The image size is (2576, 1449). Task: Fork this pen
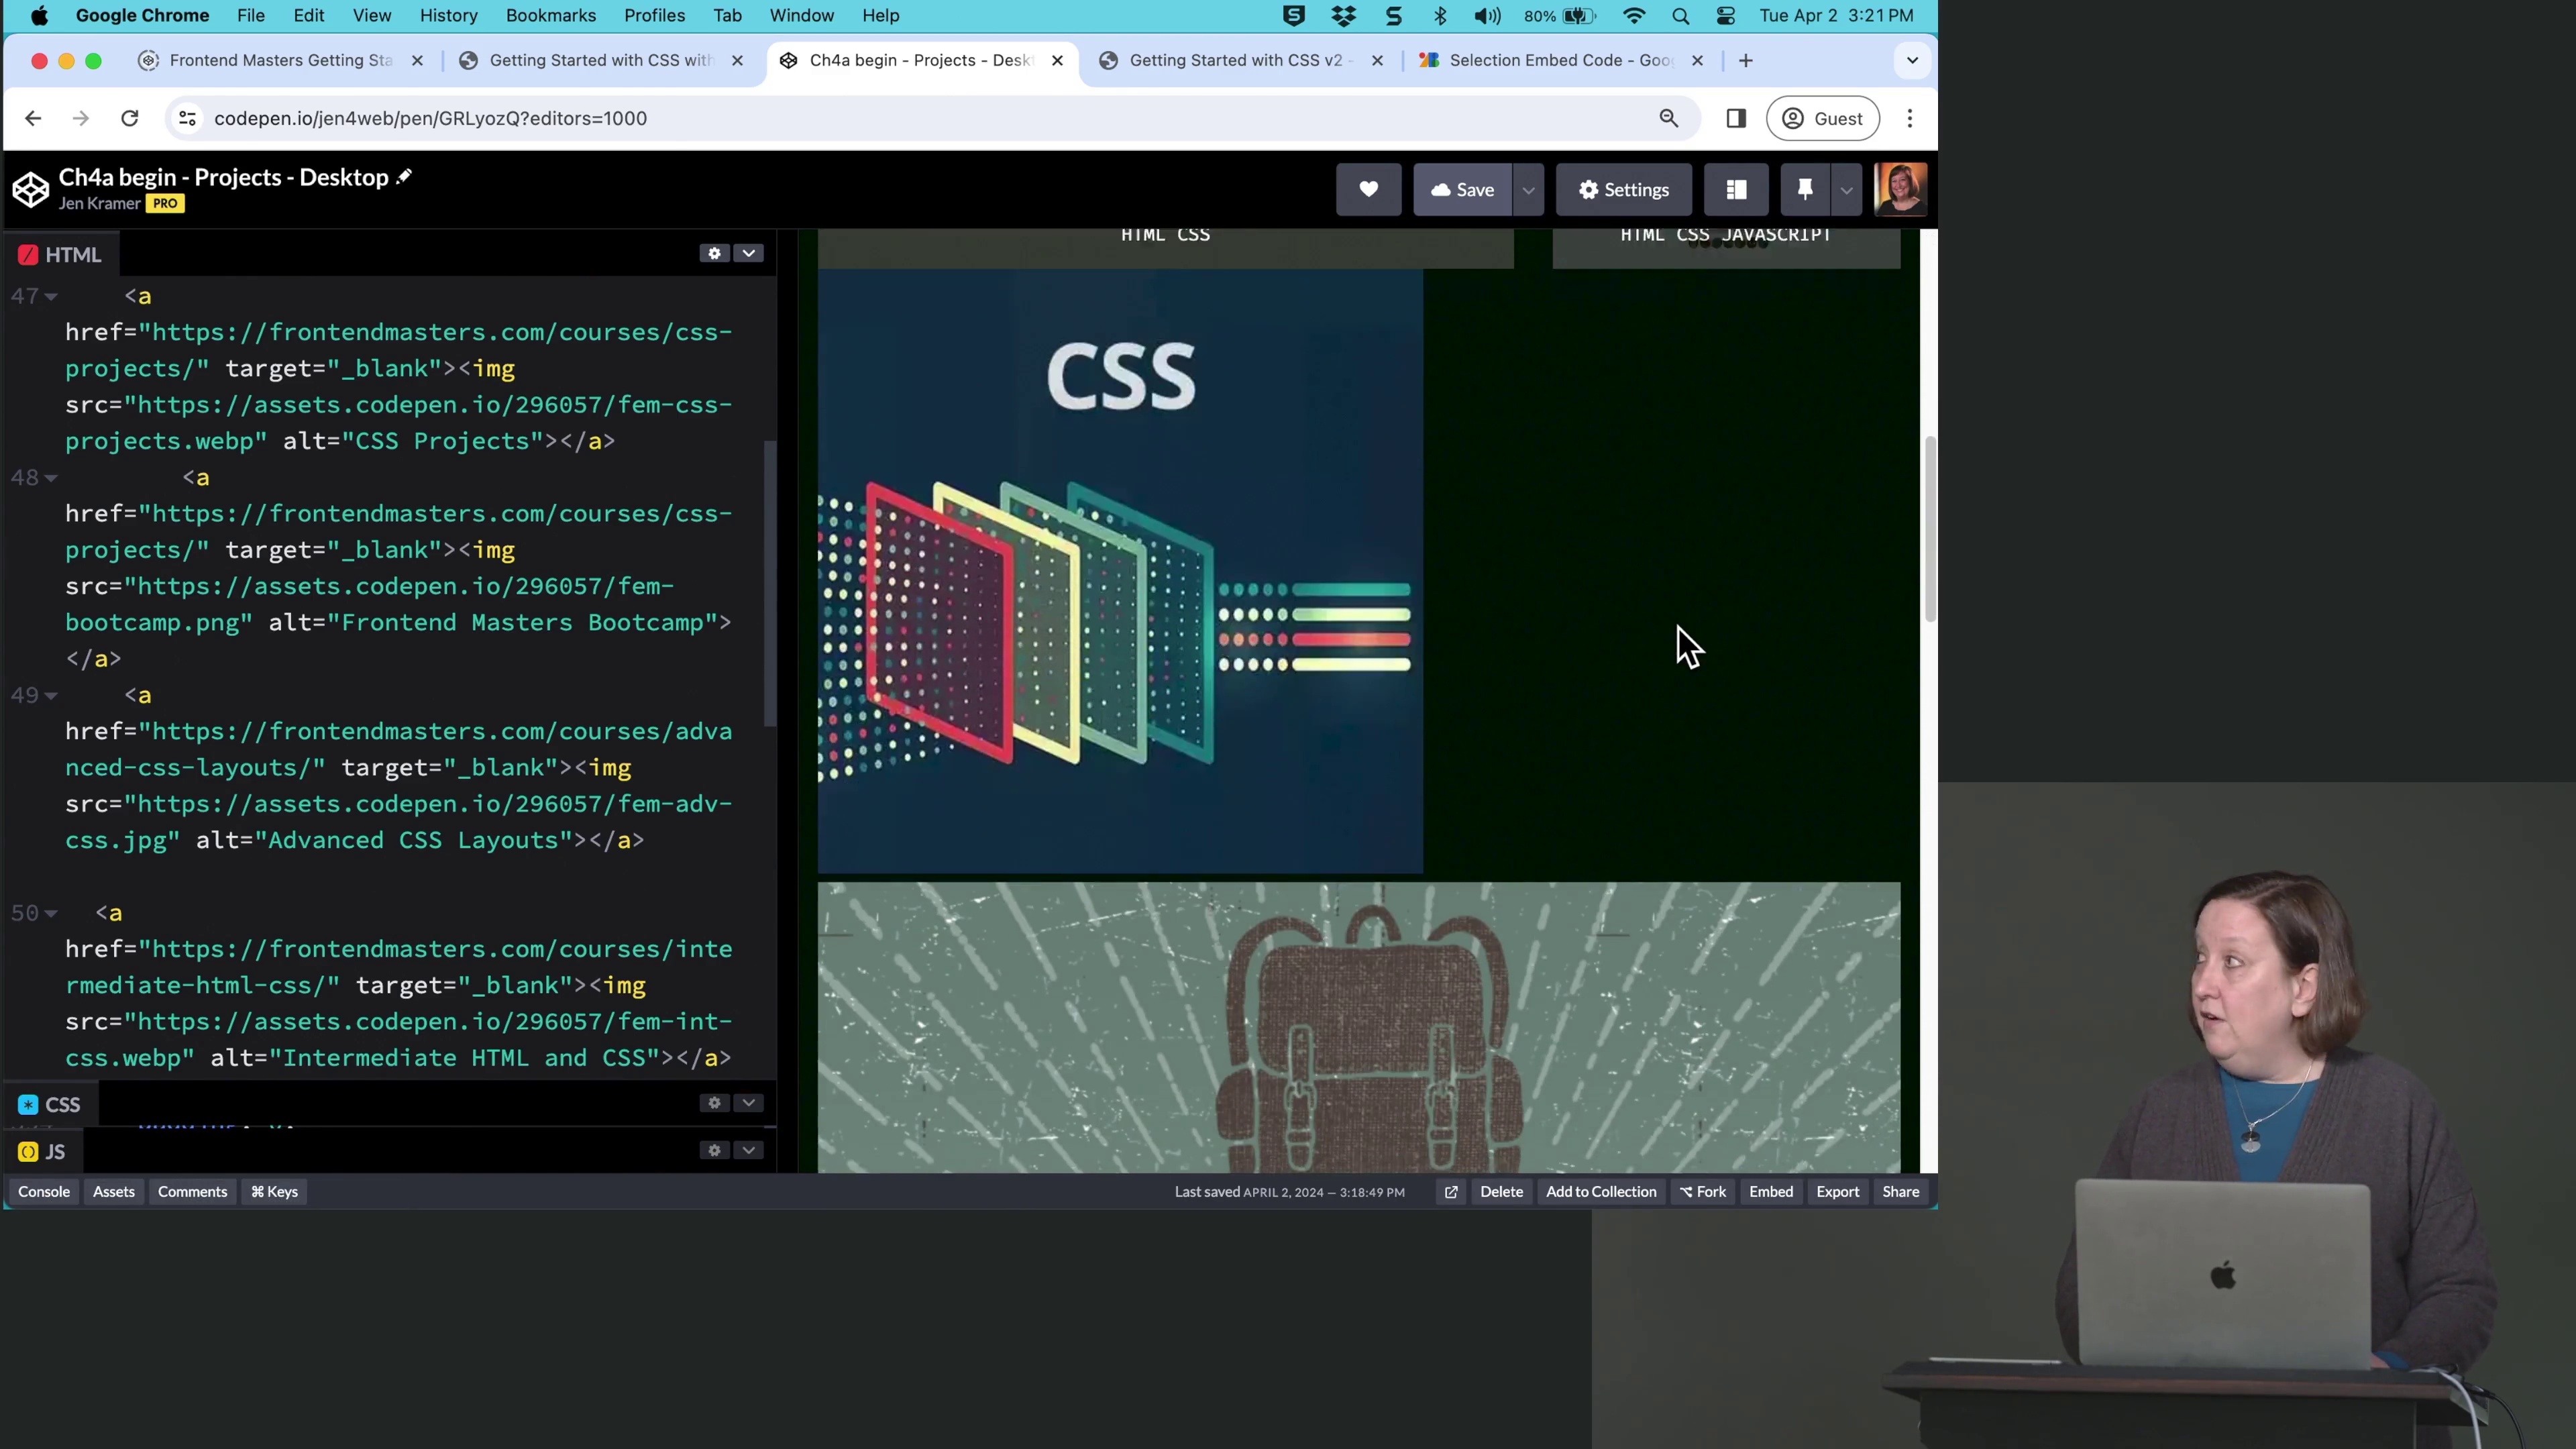coord(1703,1191)
